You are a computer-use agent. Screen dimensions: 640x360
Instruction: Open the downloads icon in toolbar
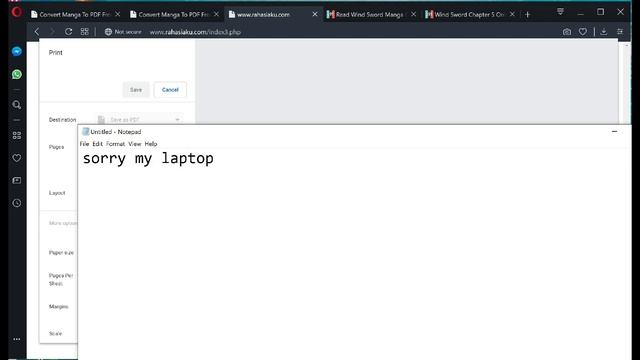[x=604, y=32]
